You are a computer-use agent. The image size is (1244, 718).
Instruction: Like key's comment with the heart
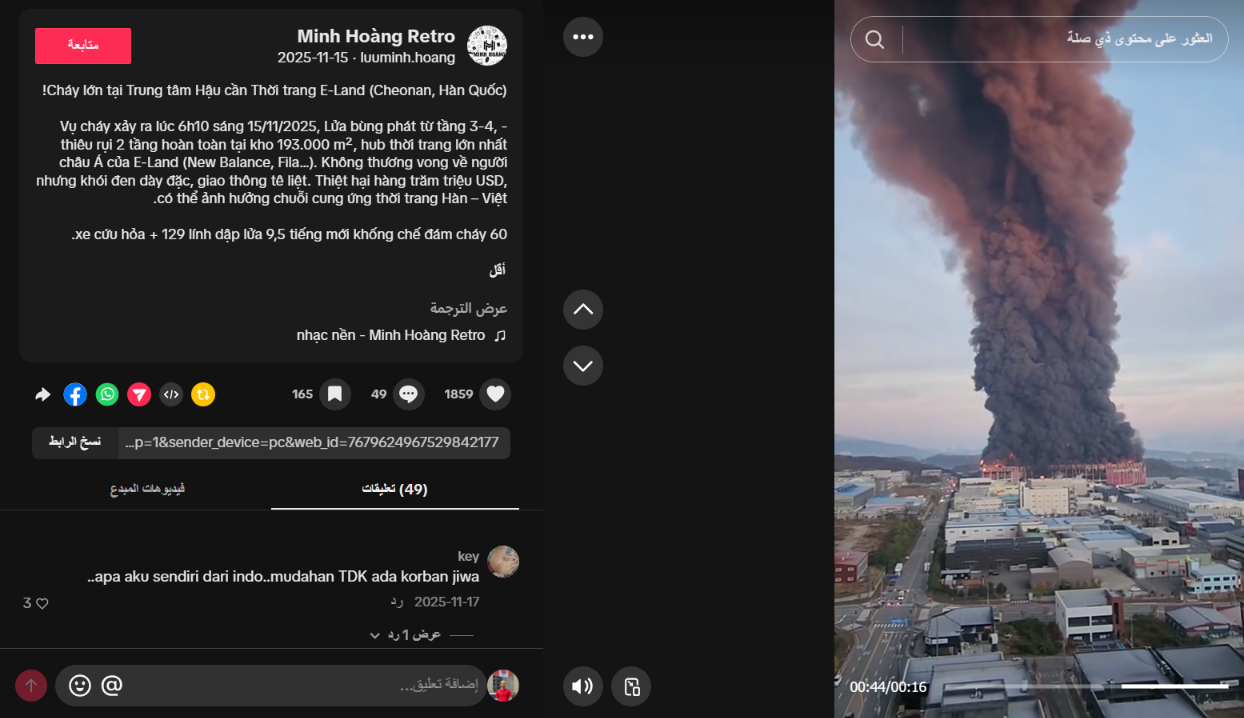point(42,603)
